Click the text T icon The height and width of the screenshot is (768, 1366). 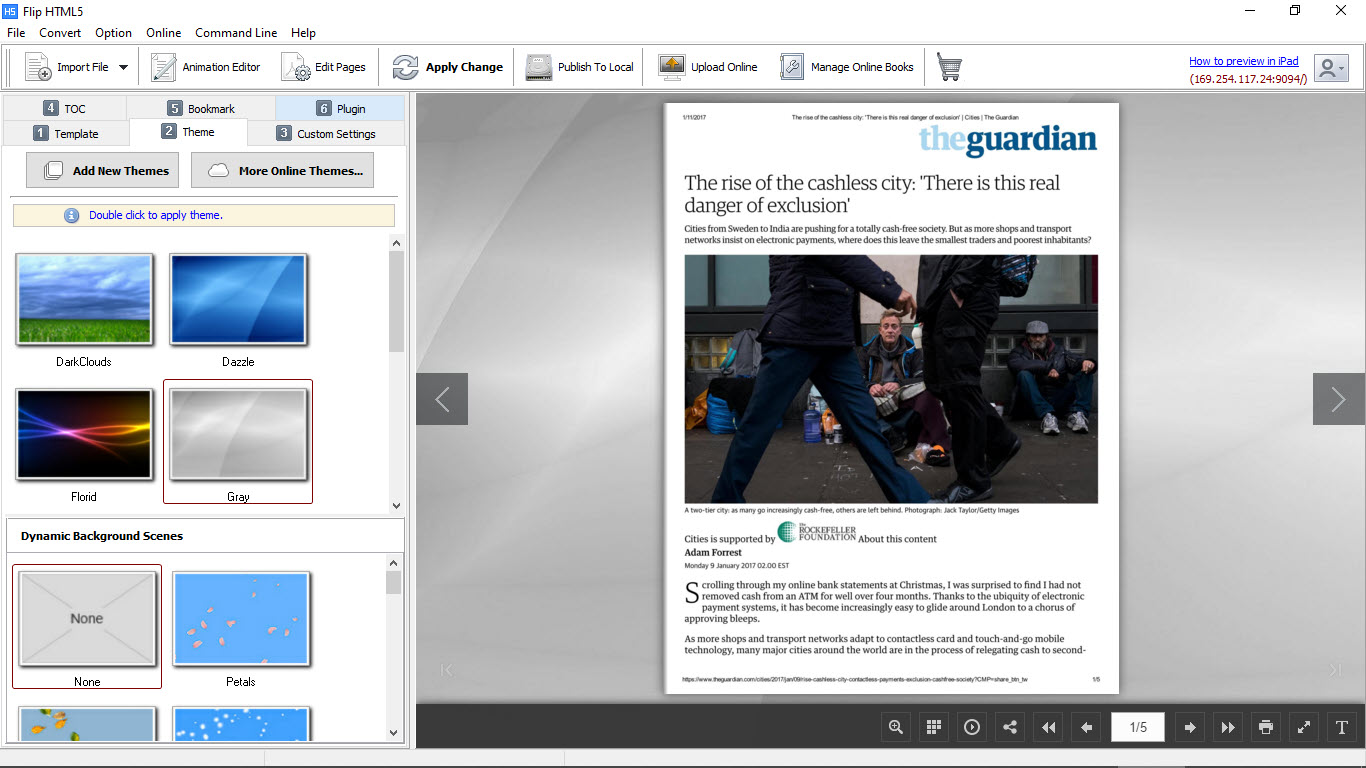coord(1342,727)
